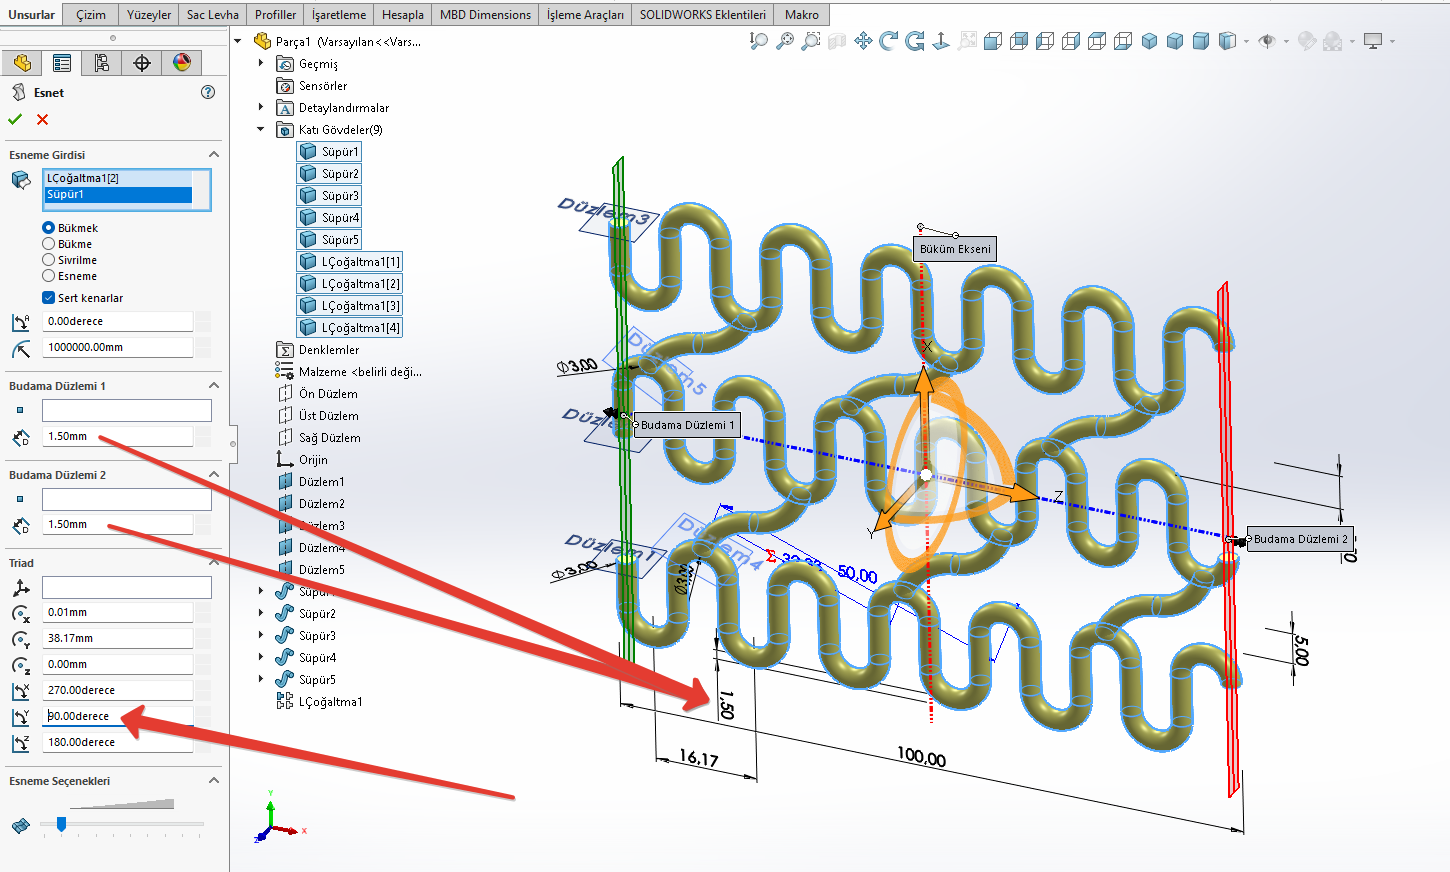Open the PropertyManager tab icon
The image size is (1450, 872).
[62, 63]
